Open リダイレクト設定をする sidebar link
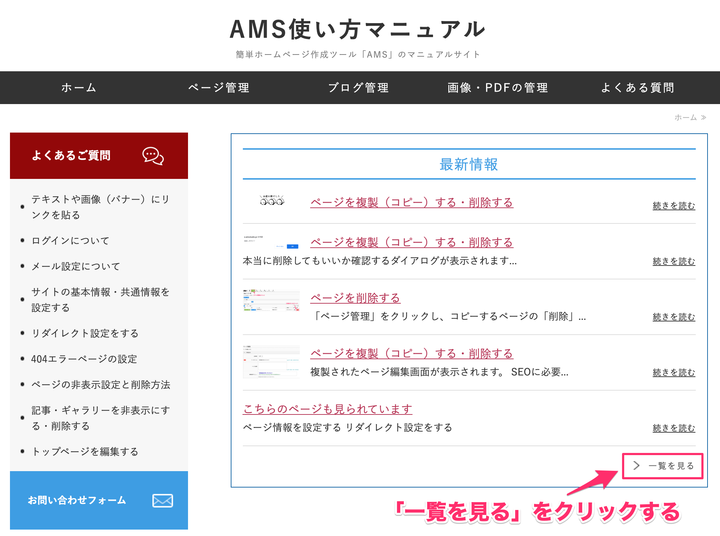 coord(85,333)
